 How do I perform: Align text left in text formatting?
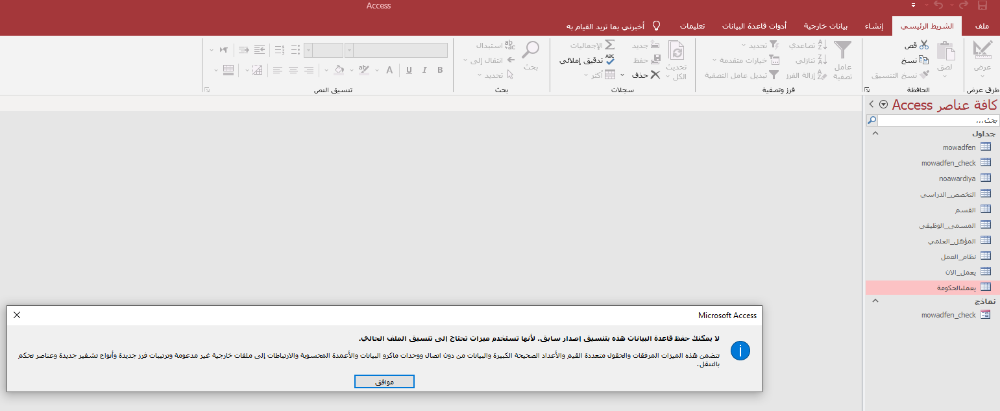277,70
